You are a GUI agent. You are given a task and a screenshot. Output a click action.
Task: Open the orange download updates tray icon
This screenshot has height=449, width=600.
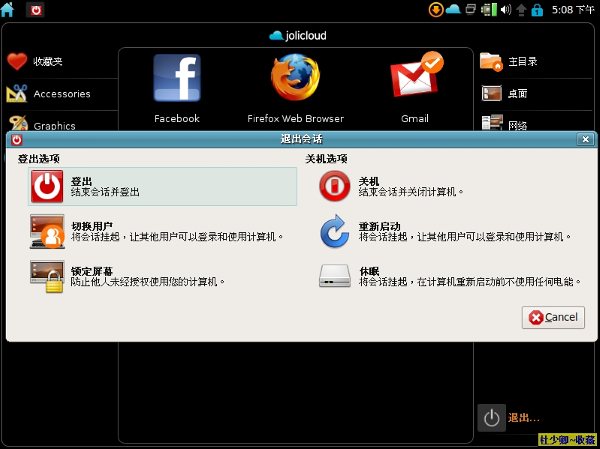(436, 10)
